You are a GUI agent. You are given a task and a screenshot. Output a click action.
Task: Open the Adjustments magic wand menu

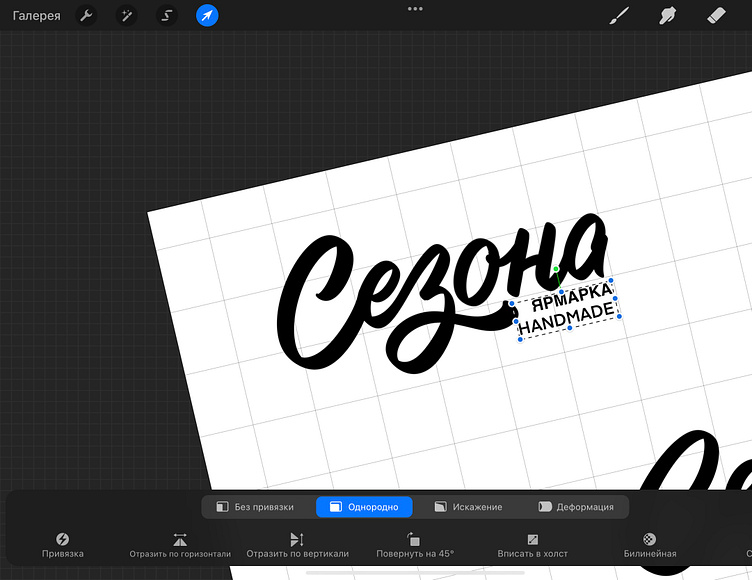[127, 16]
